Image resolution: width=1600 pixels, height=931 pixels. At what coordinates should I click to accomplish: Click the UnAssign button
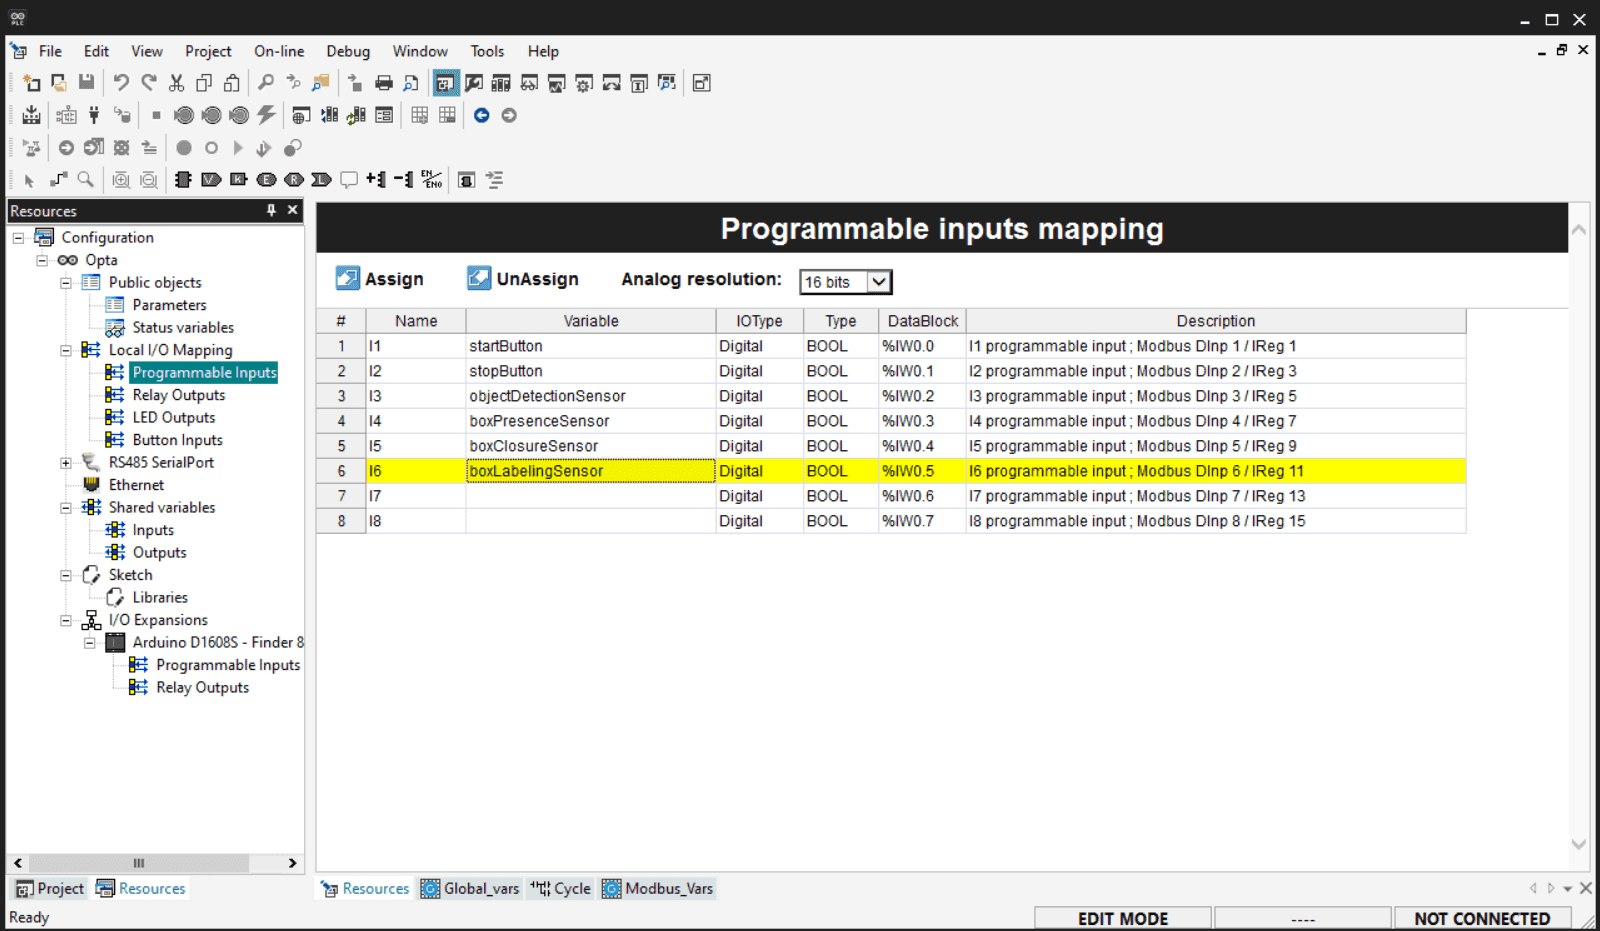(523, 279)
